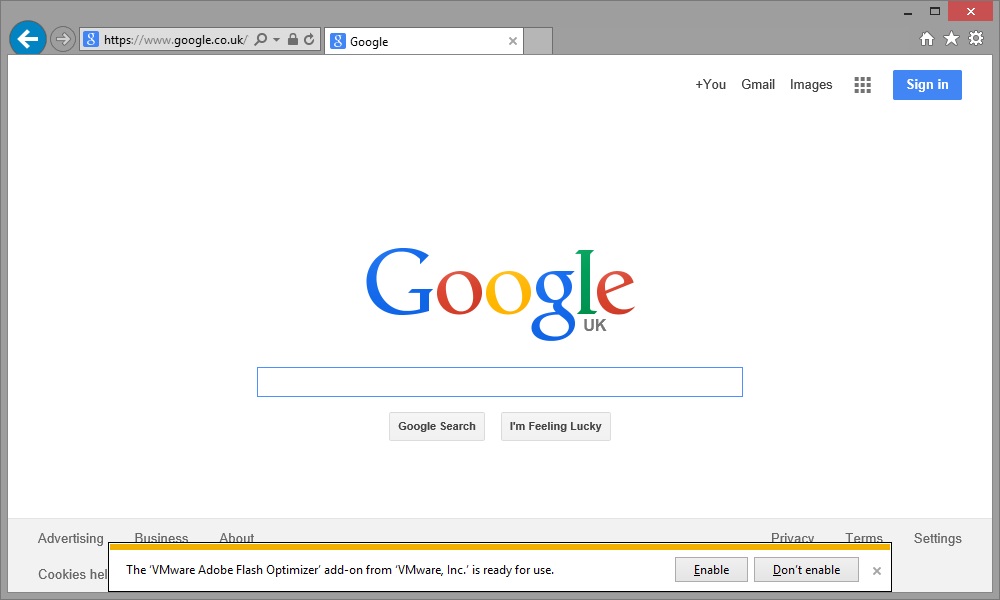Open the Tools gear icon
1000x600 pixels.
pyautogui.click(x=976, y=38)
